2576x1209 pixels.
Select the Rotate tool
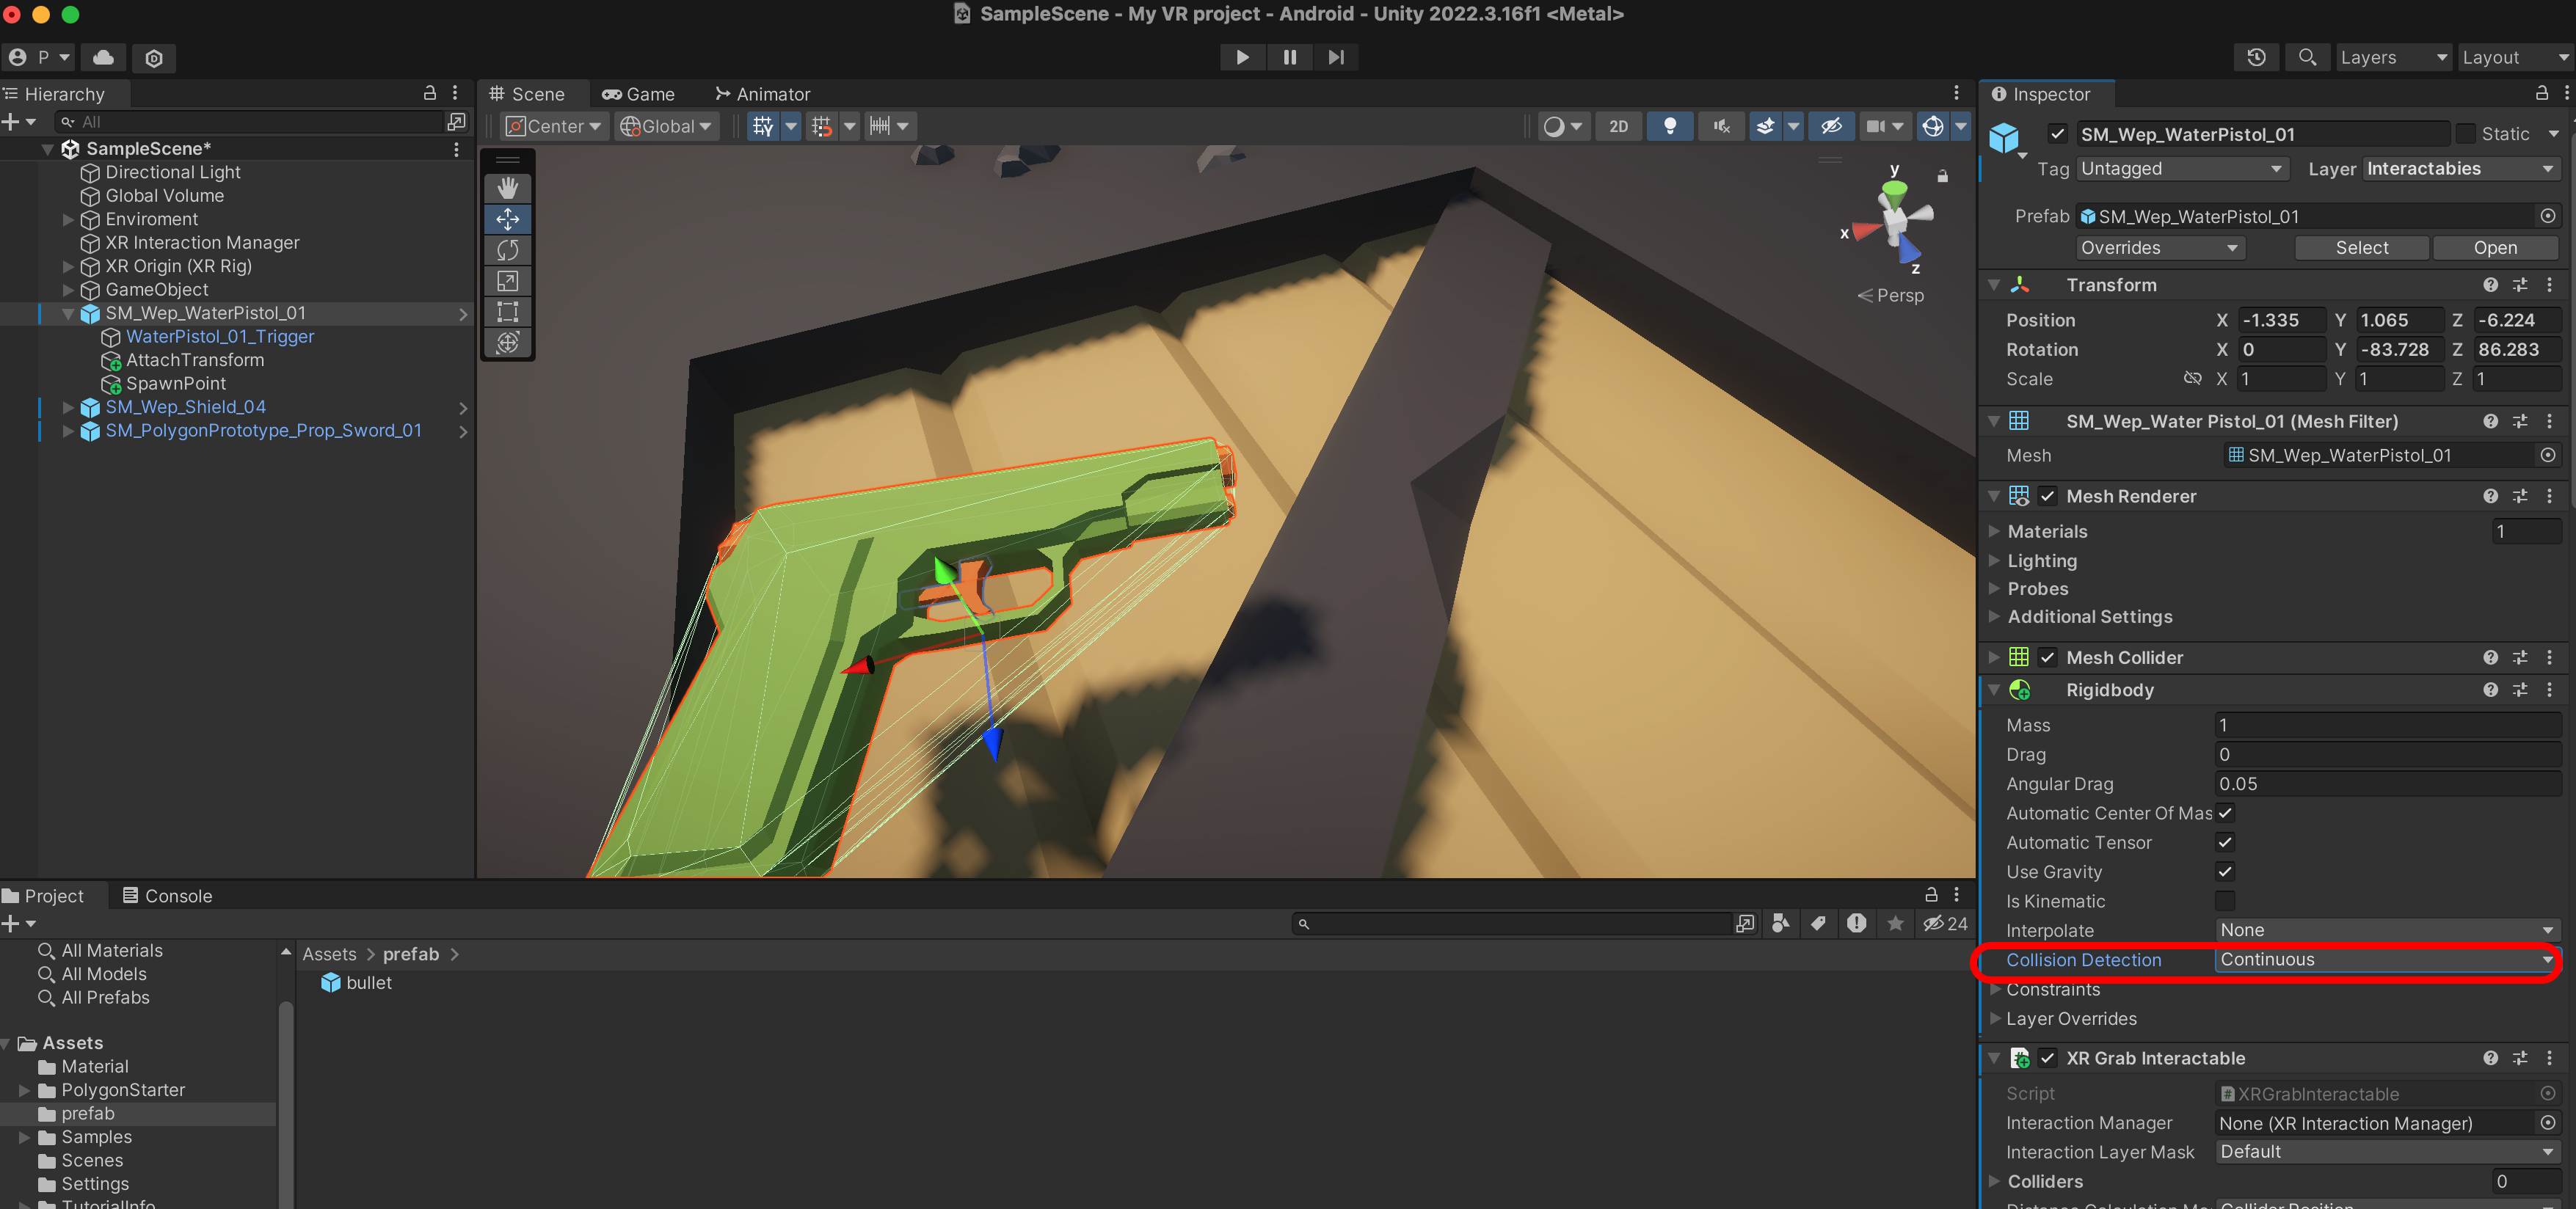pos(507,250)
